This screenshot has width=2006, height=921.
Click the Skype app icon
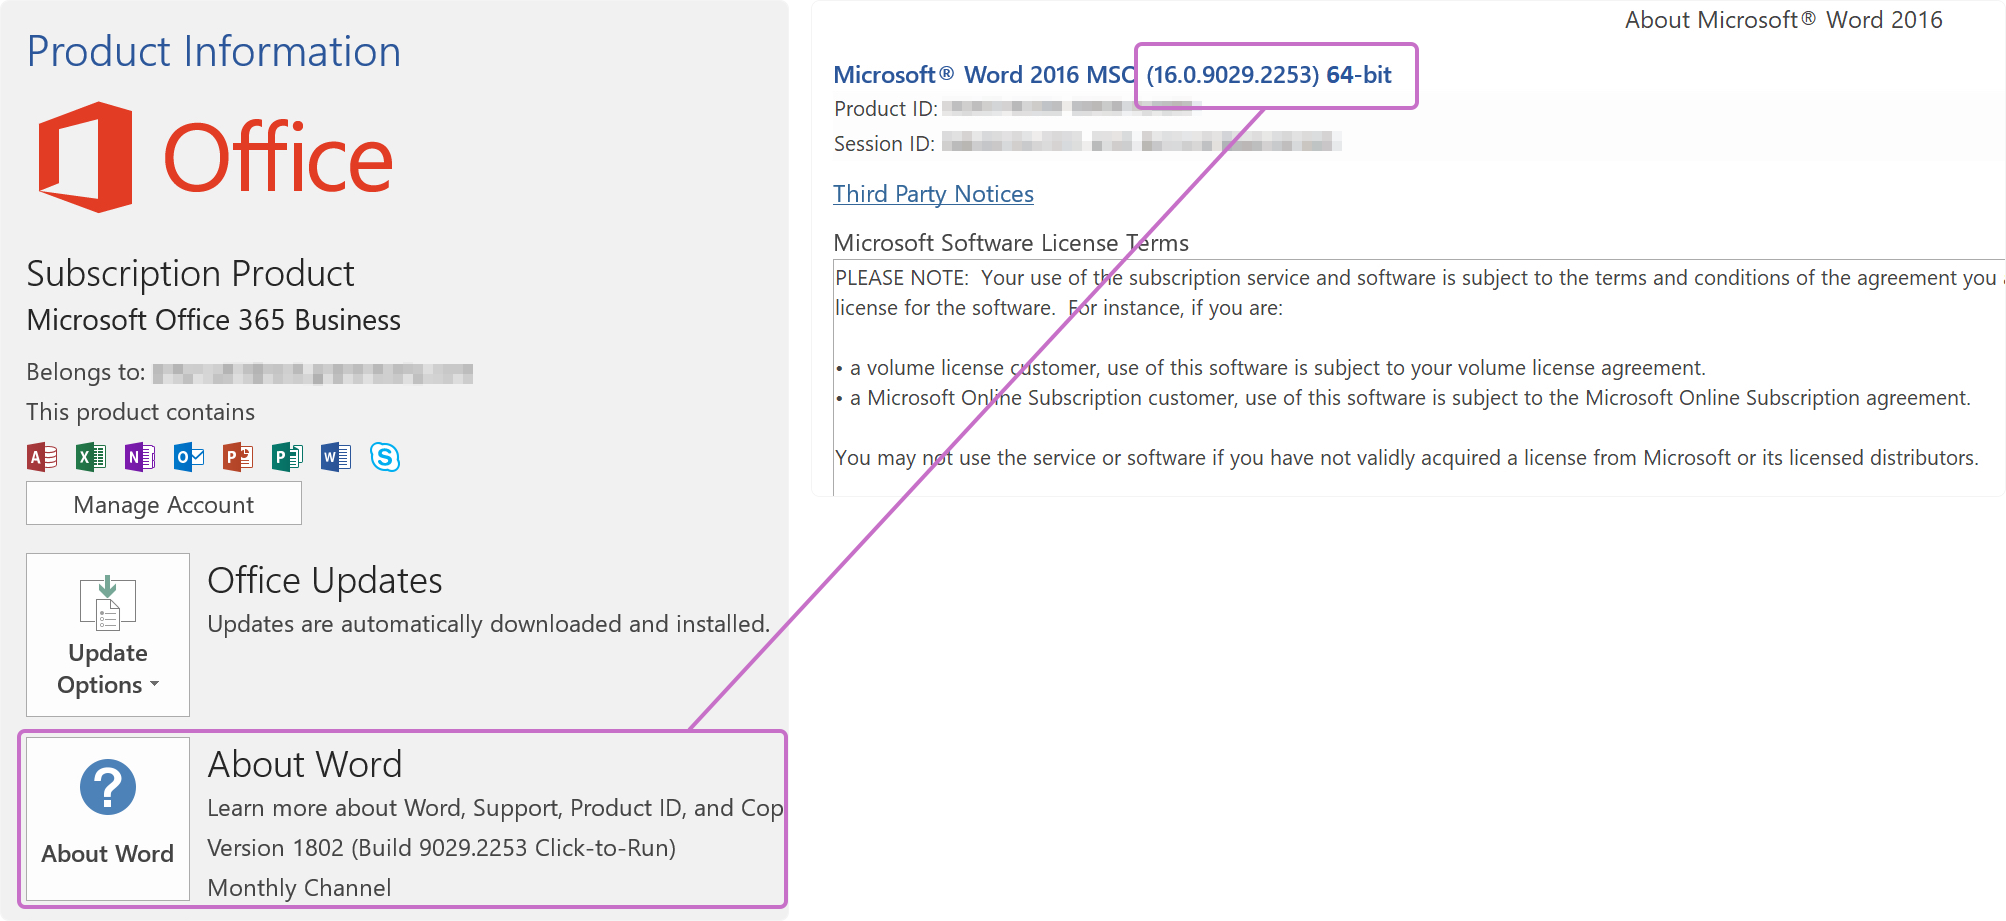point(385,457)
